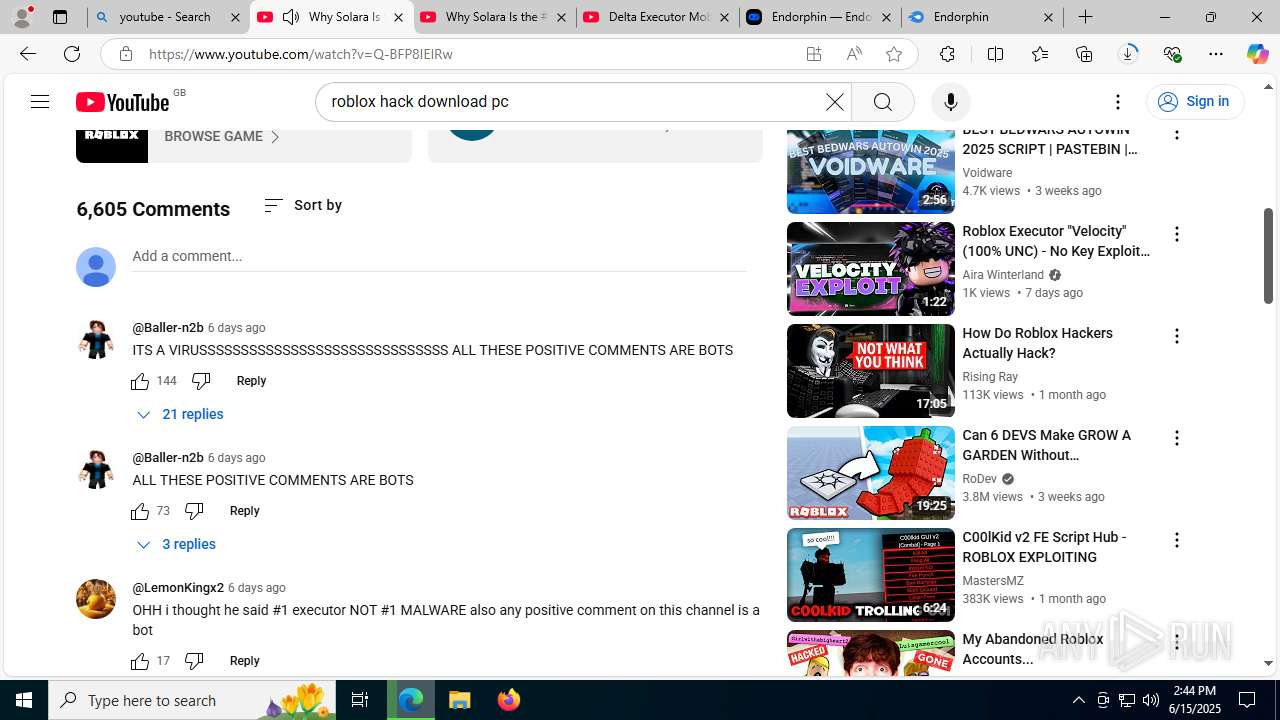The height and width of the screenshot is (720, 1280).
Task: Click the Sign in button
Action: [1195, 102]
